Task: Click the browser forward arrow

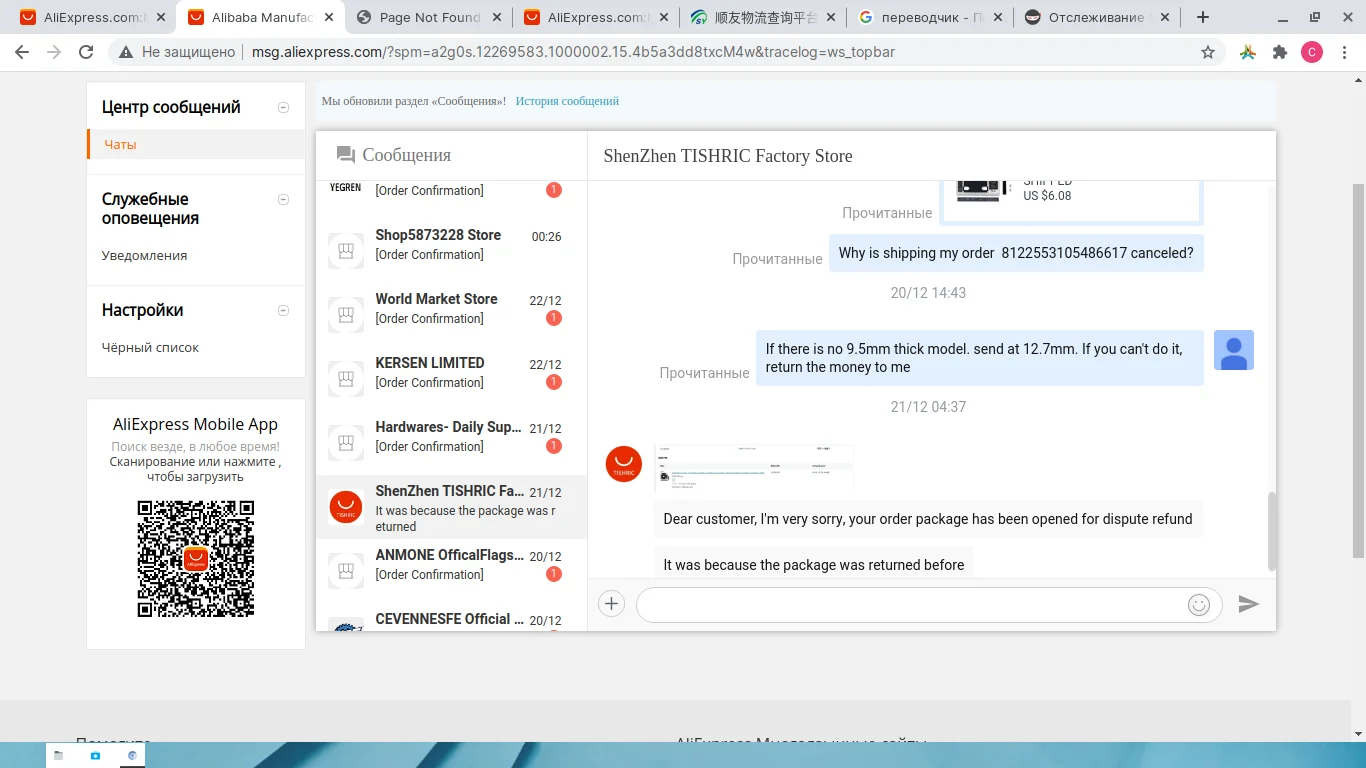Action: coord(54,52)
